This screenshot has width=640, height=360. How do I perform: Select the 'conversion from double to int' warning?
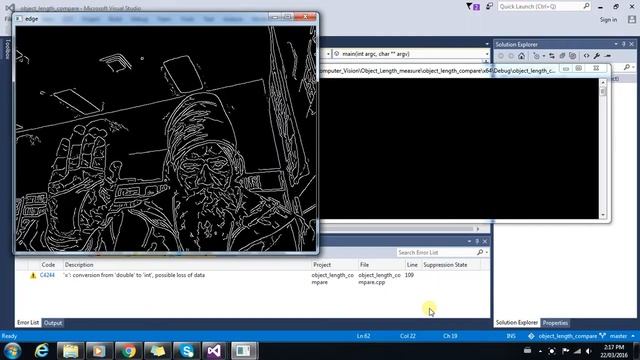[134, 276]
